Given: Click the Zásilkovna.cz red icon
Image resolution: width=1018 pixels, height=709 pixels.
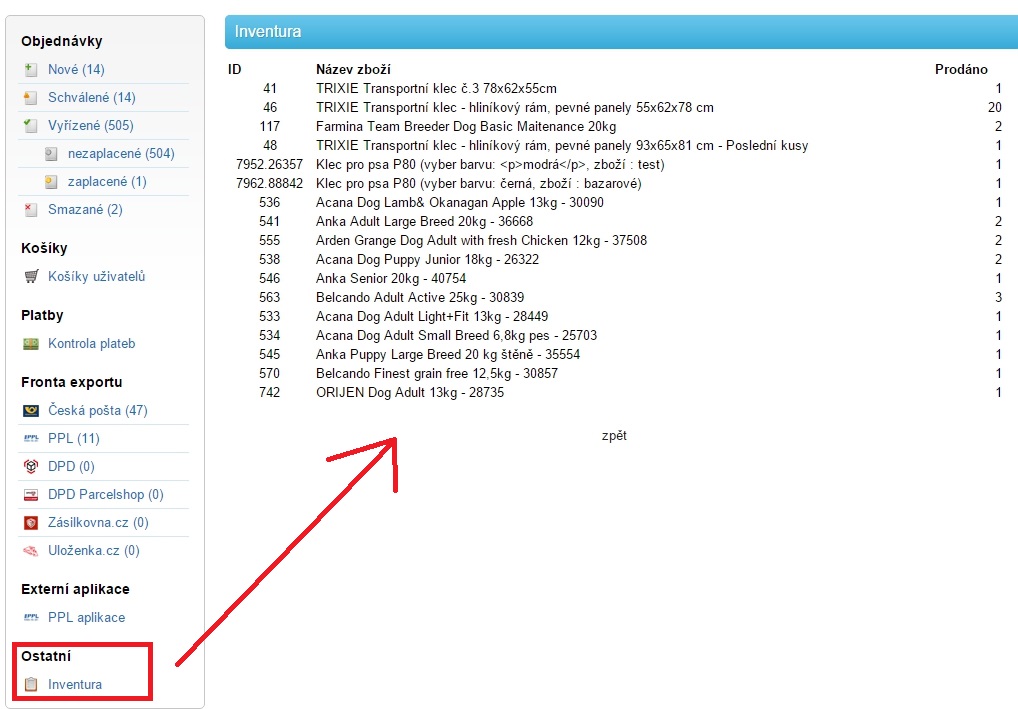Looking at the screenshot, I should [x=31, y=522].
